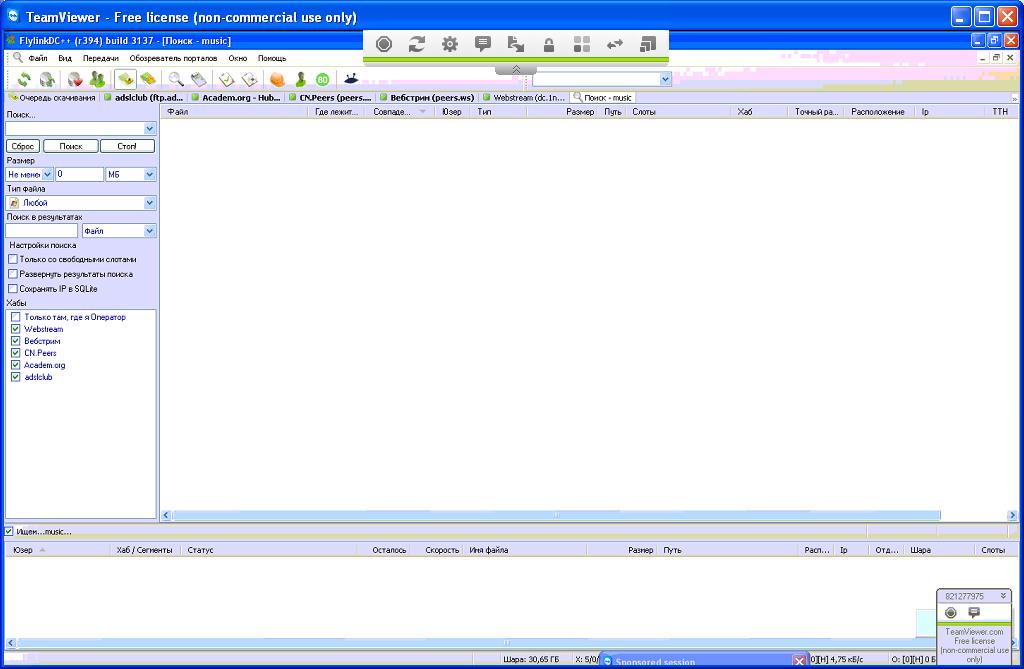Click the green tag icon after download queue
The height and width of the screenshot is (669, 1024).
148,80
